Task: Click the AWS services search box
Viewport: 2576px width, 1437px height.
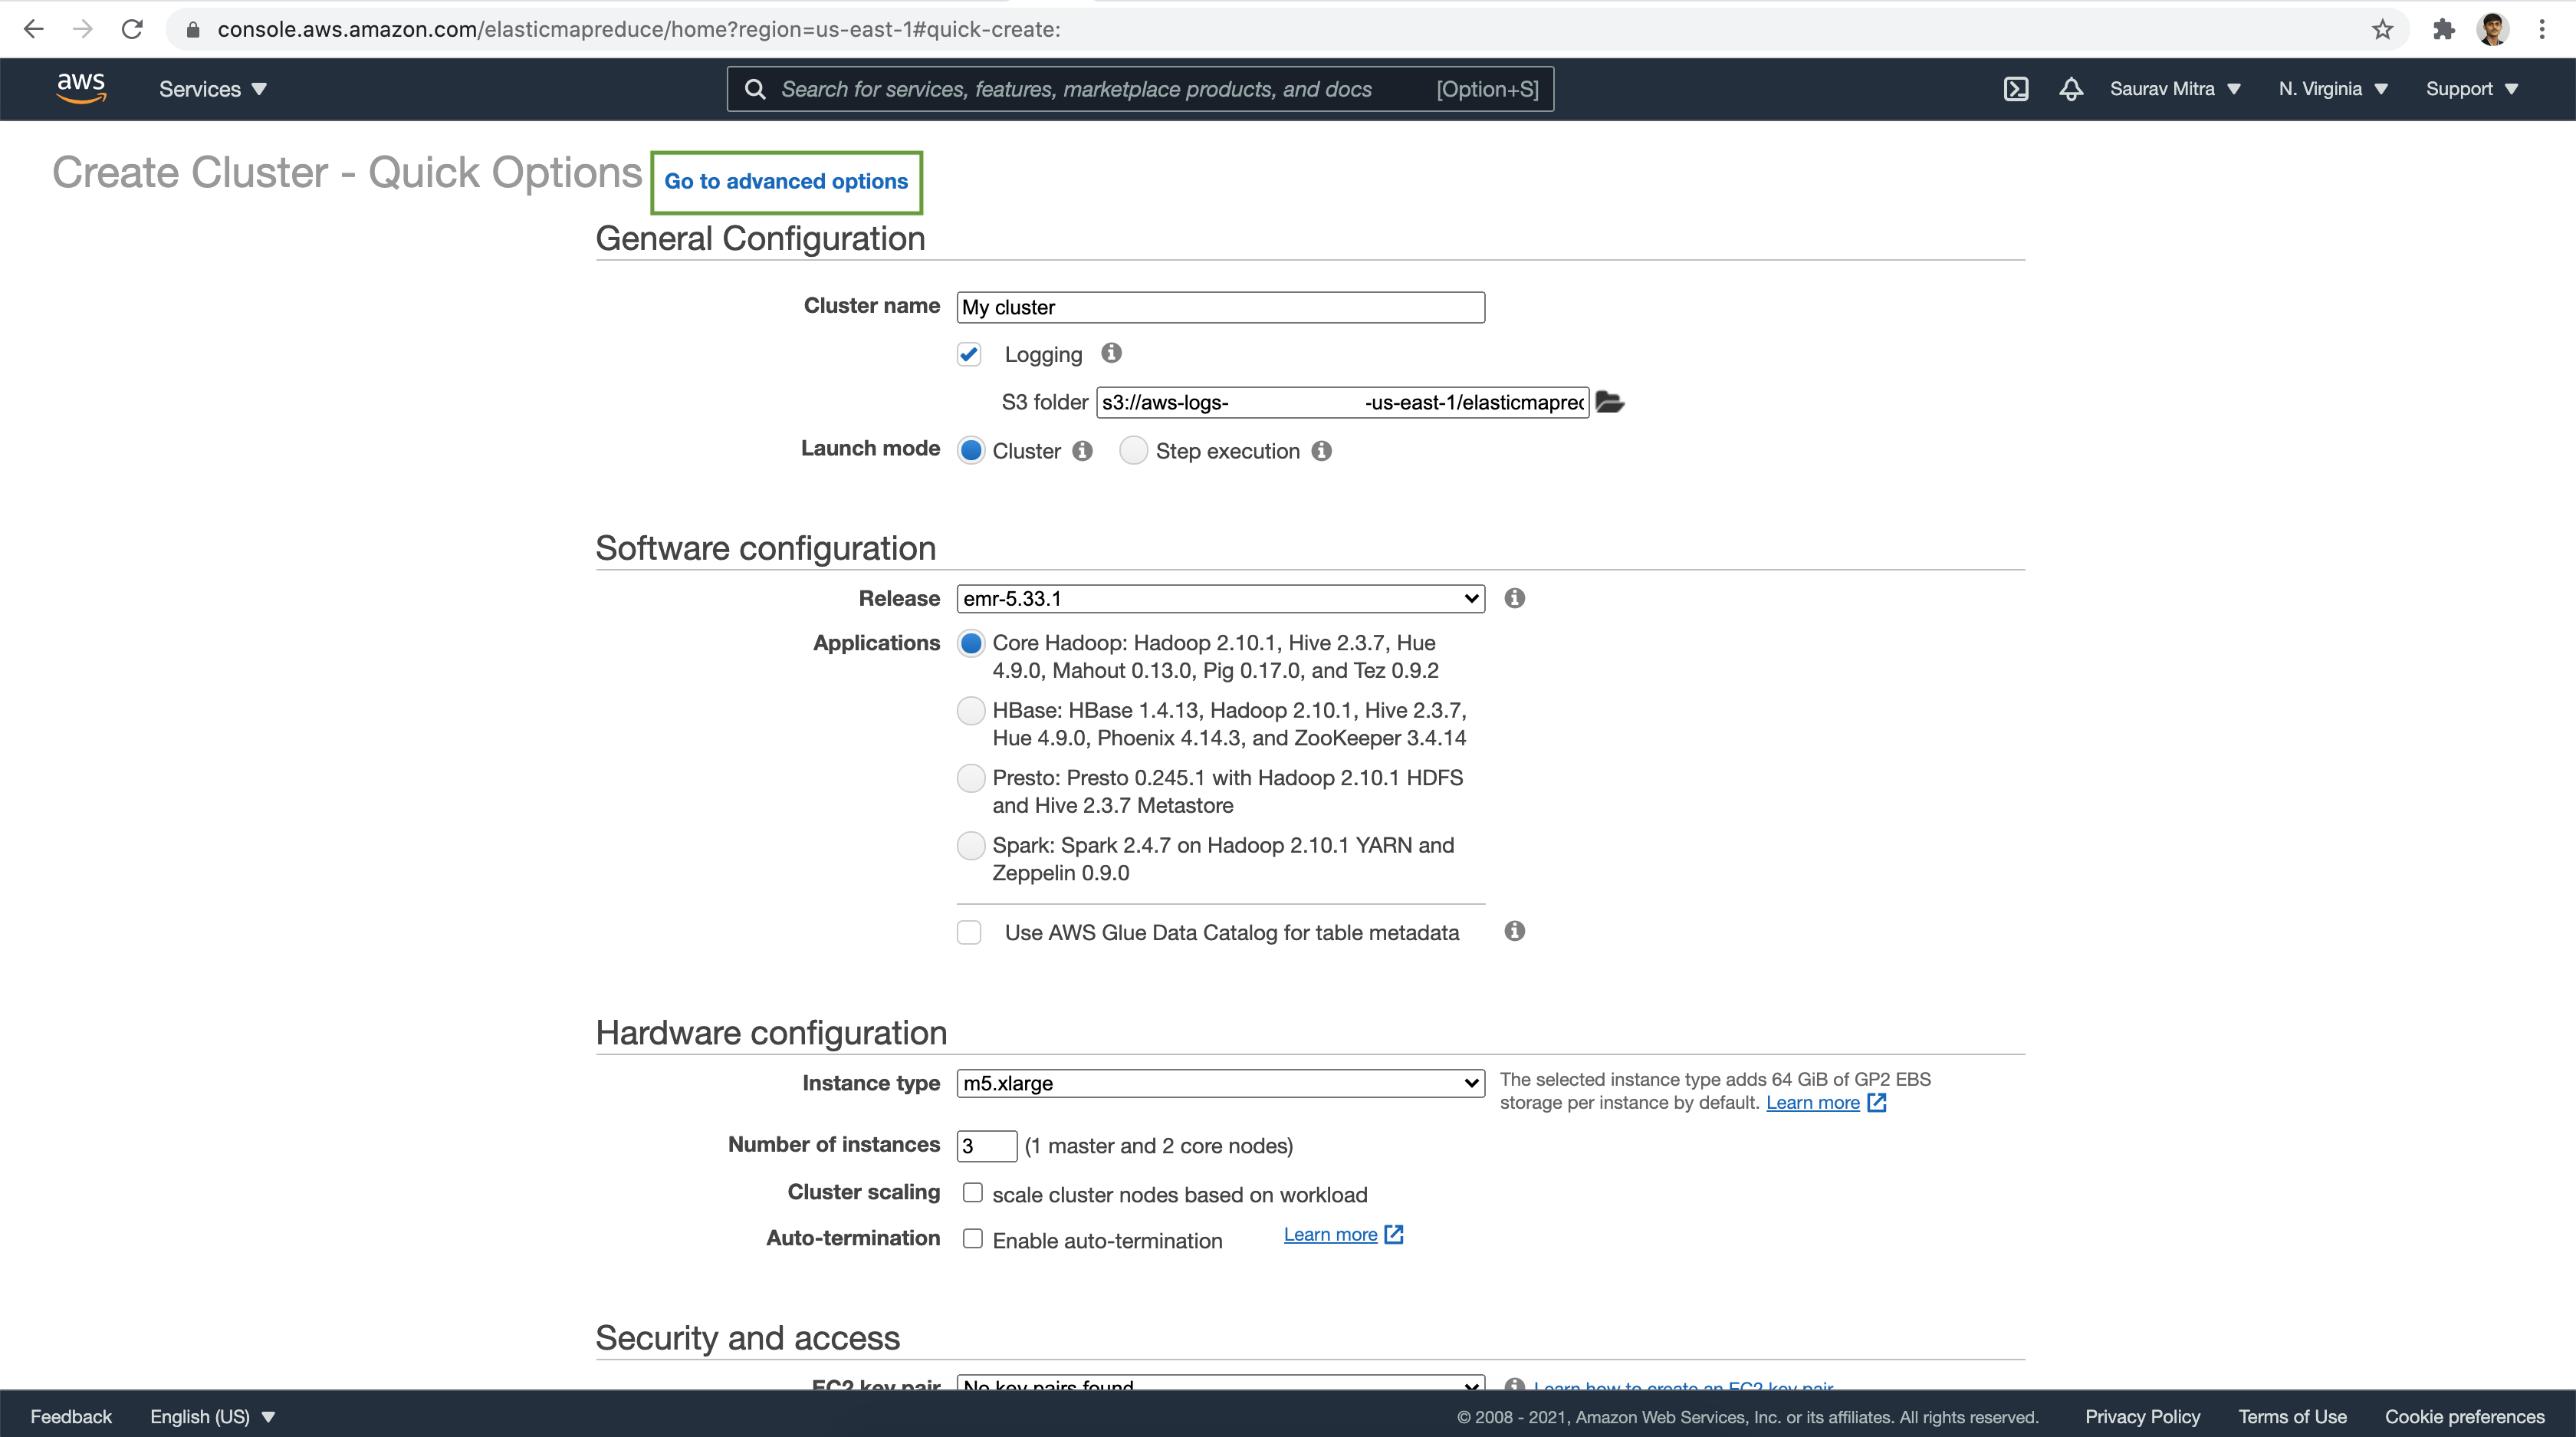Action: [x=1140, y=89]
